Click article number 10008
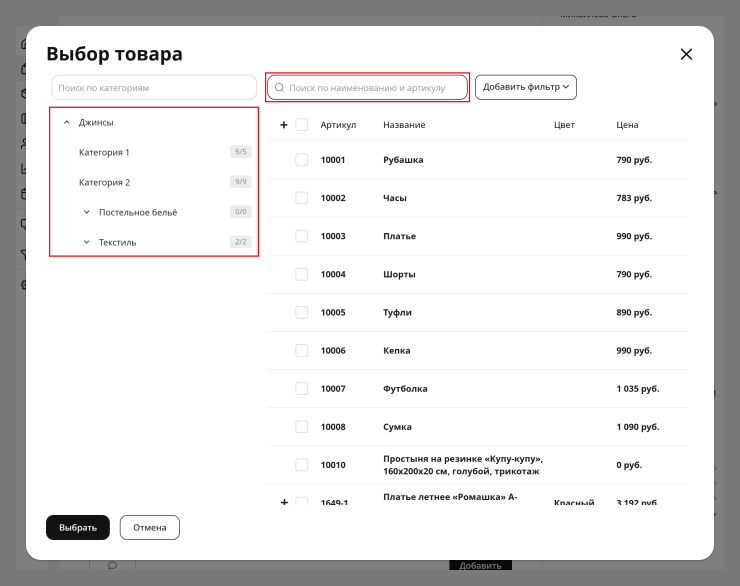Image resolution: width=740 pixels, height=586 pixels. (333, 427)
